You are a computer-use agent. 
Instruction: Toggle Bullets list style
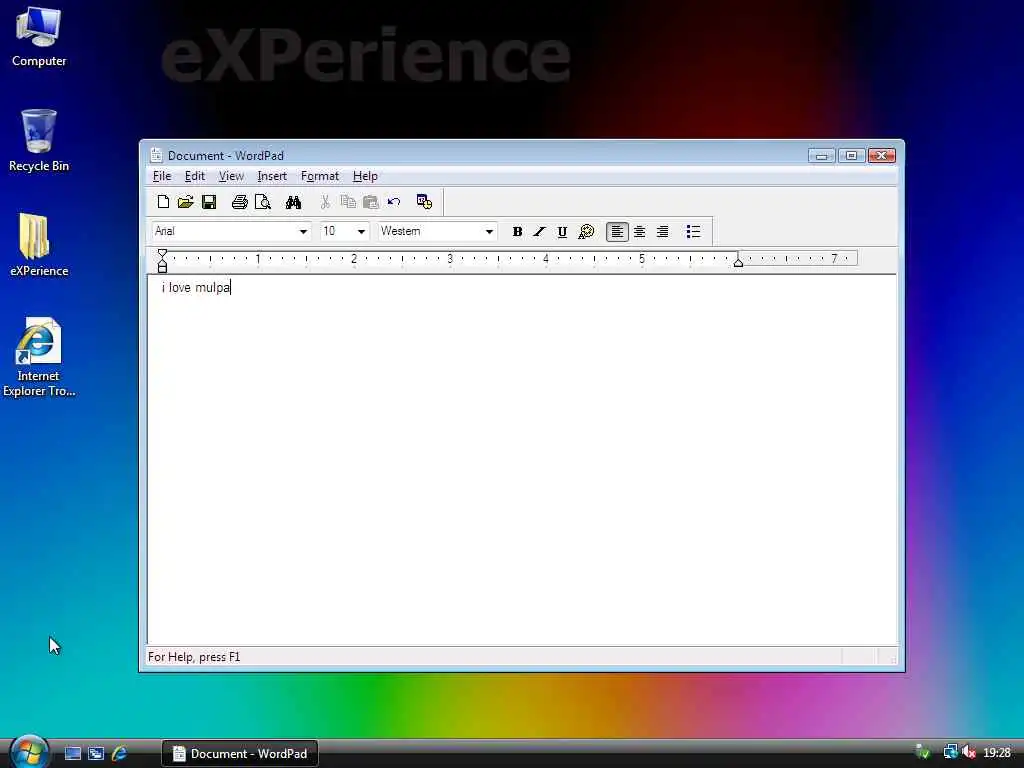[694, 231]
